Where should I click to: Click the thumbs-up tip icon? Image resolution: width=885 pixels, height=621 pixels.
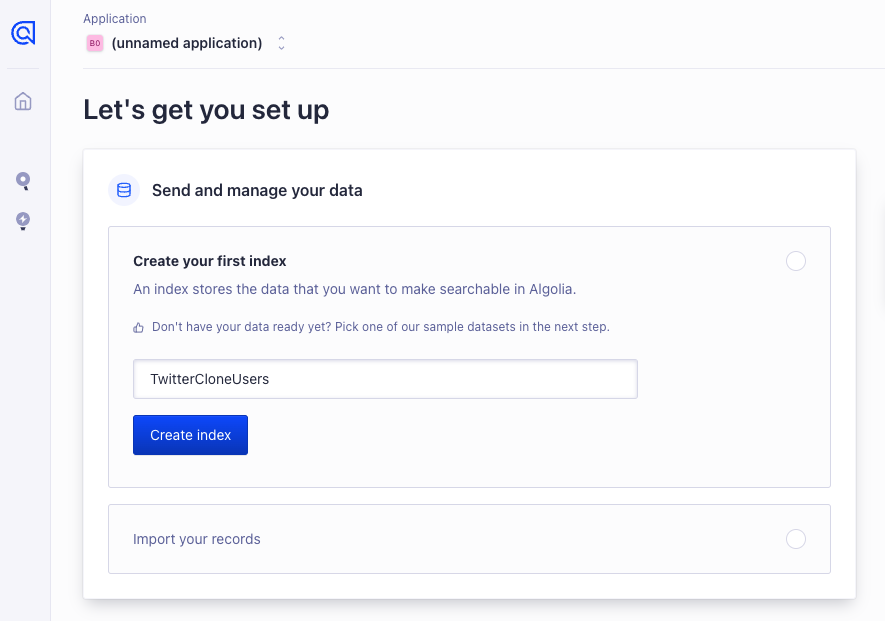click(x=139, y=327)
